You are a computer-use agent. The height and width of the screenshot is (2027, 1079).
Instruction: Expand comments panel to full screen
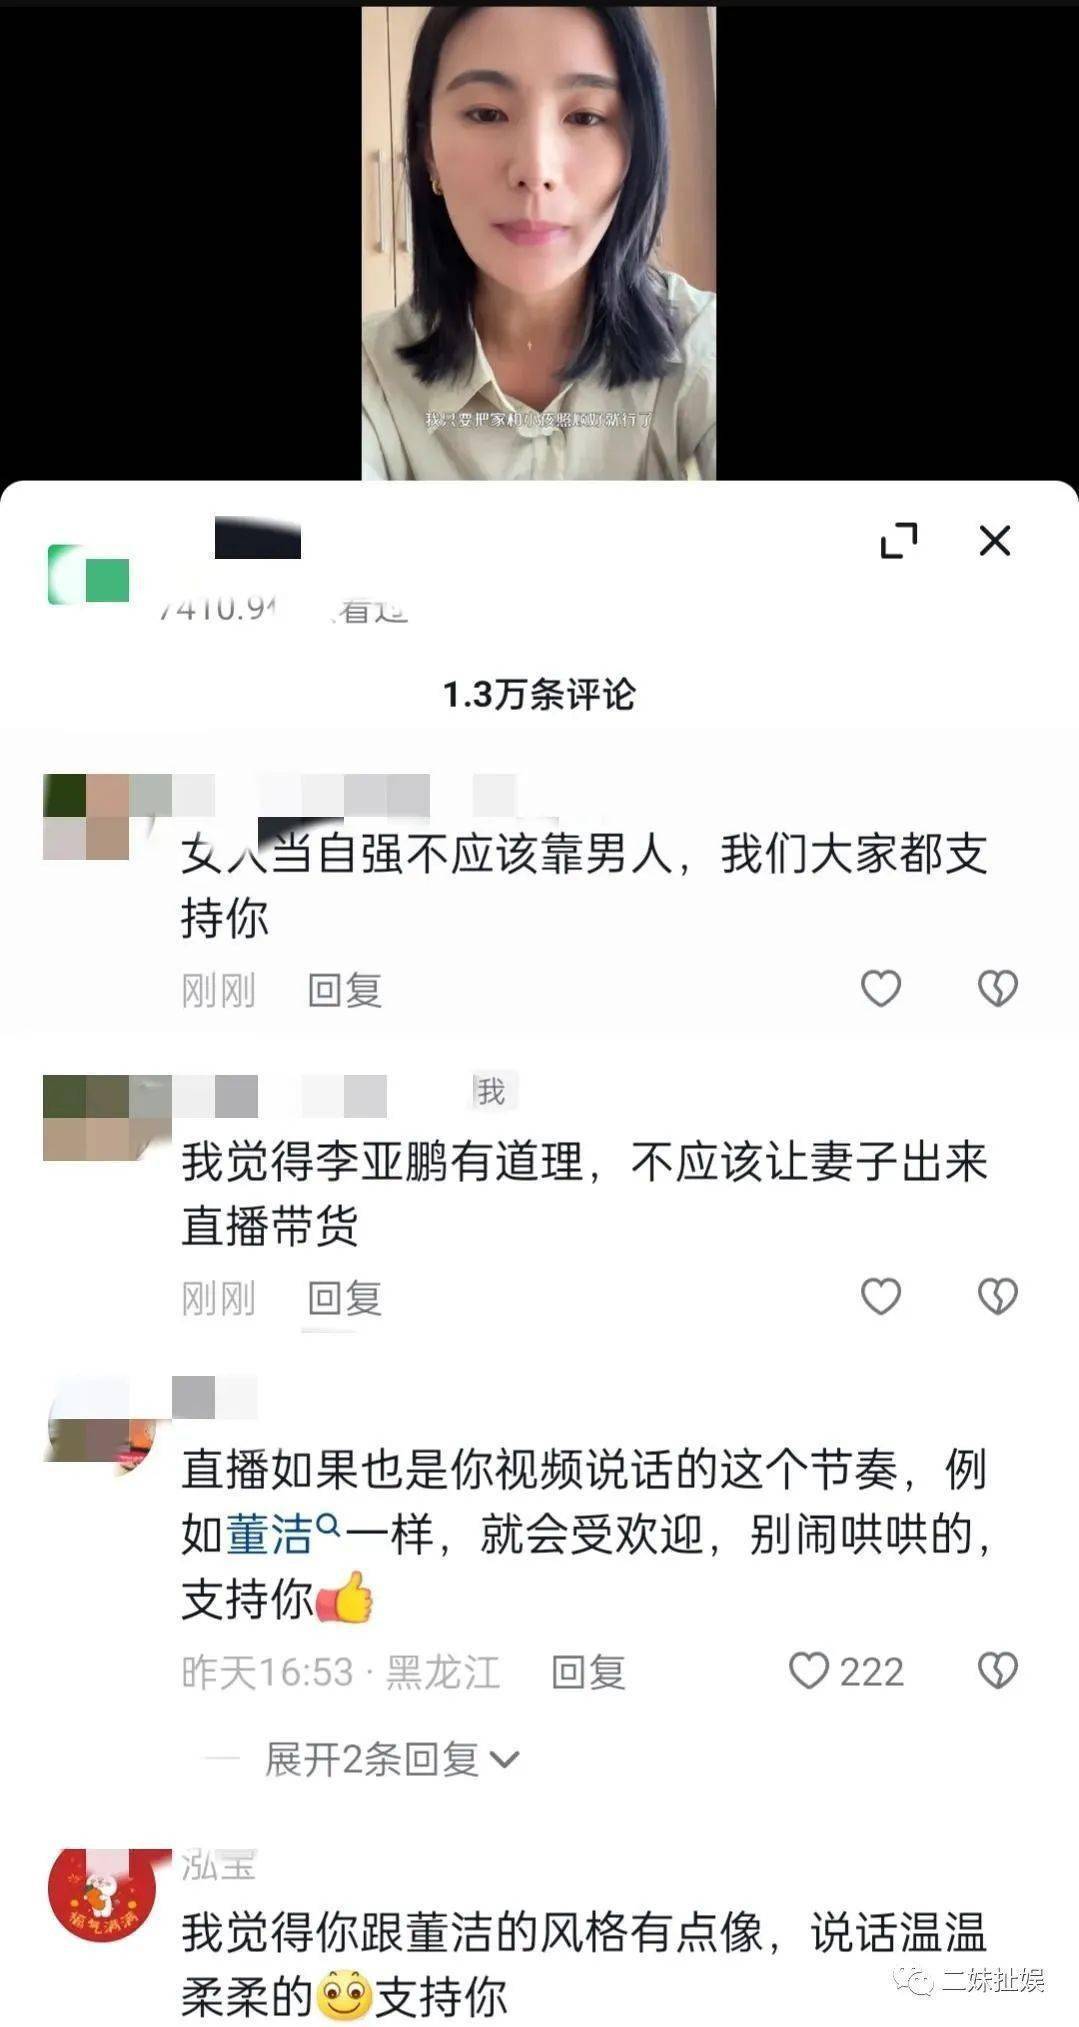[898, 540]
